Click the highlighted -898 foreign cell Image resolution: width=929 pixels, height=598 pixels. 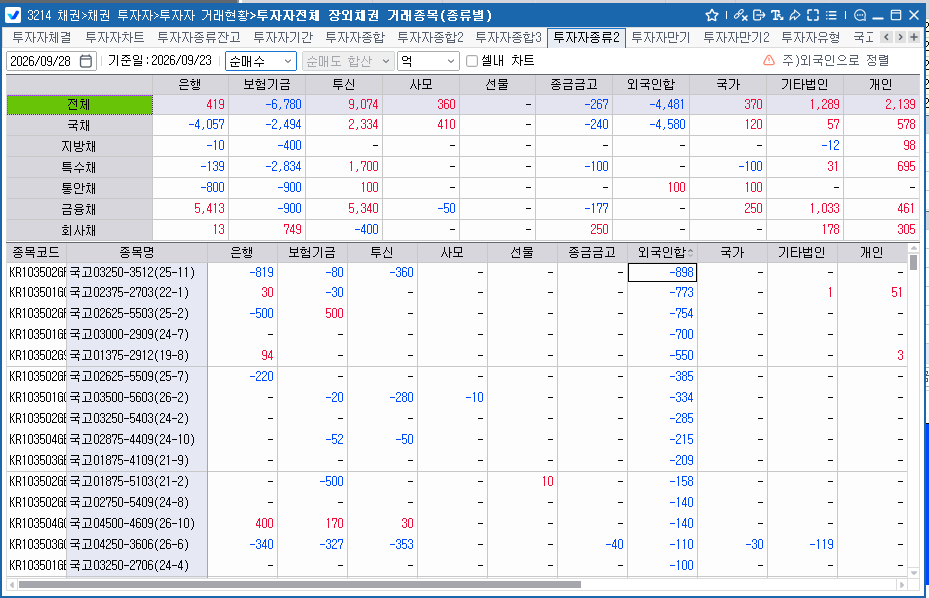pos(662,273)
